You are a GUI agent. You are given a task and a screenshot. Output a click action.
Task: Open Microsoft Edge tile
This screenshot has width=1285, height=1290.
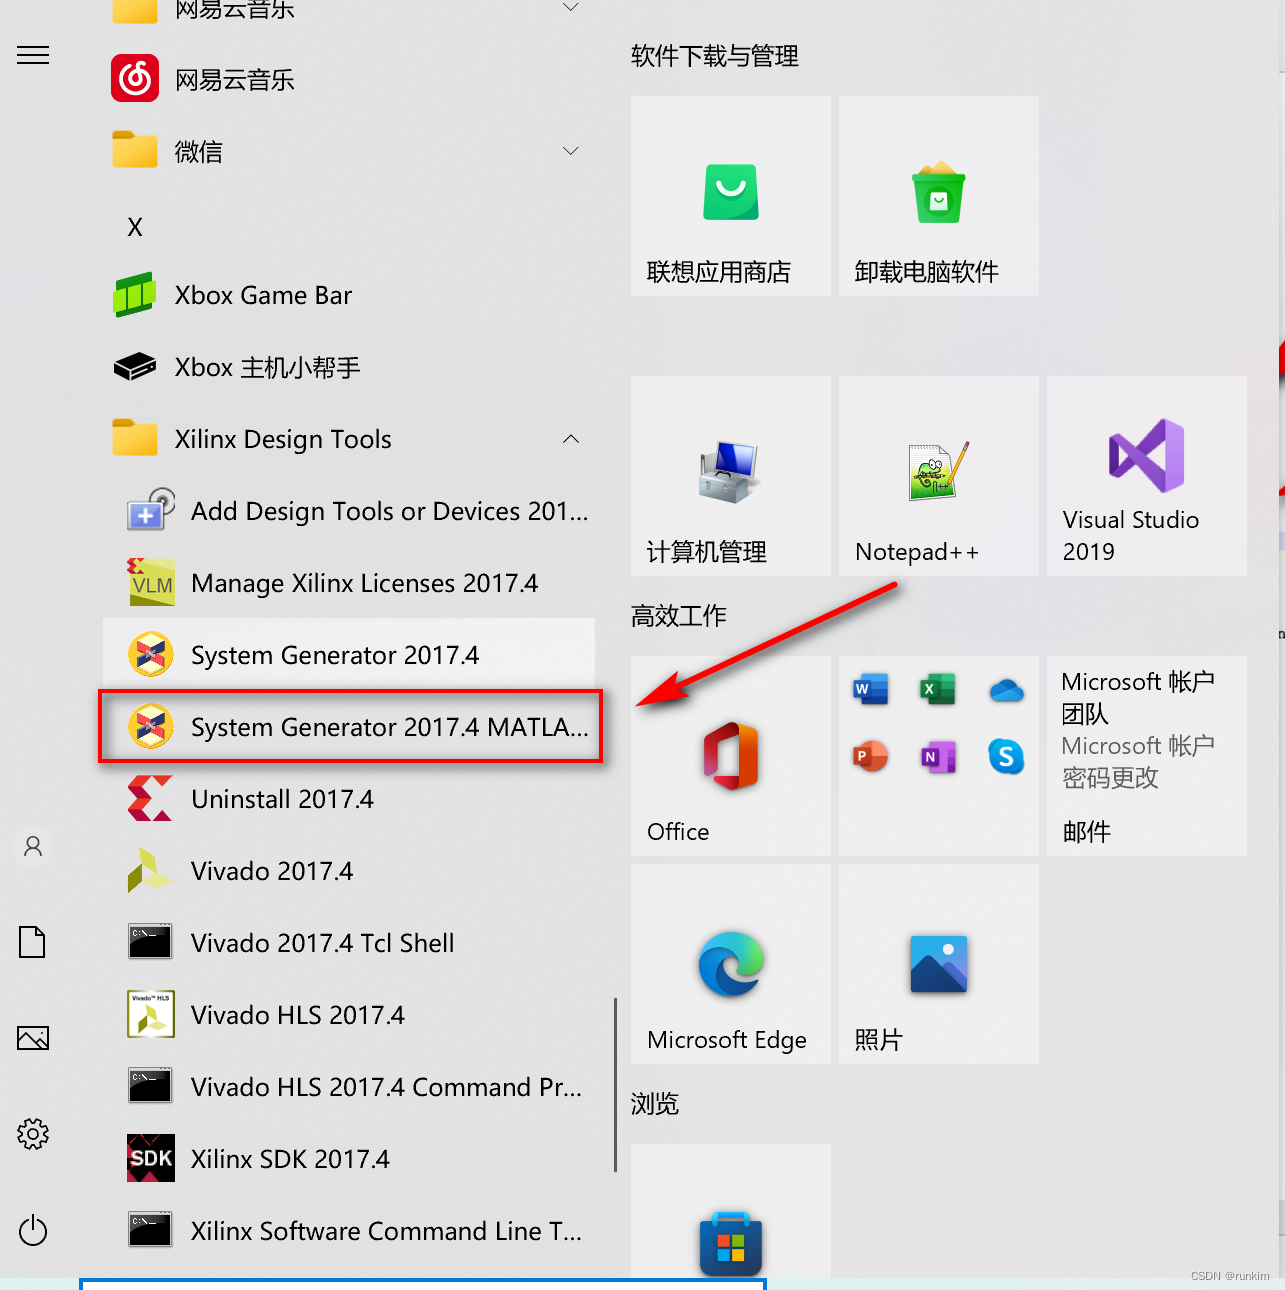pyautogui.click(x=730, y=963)
